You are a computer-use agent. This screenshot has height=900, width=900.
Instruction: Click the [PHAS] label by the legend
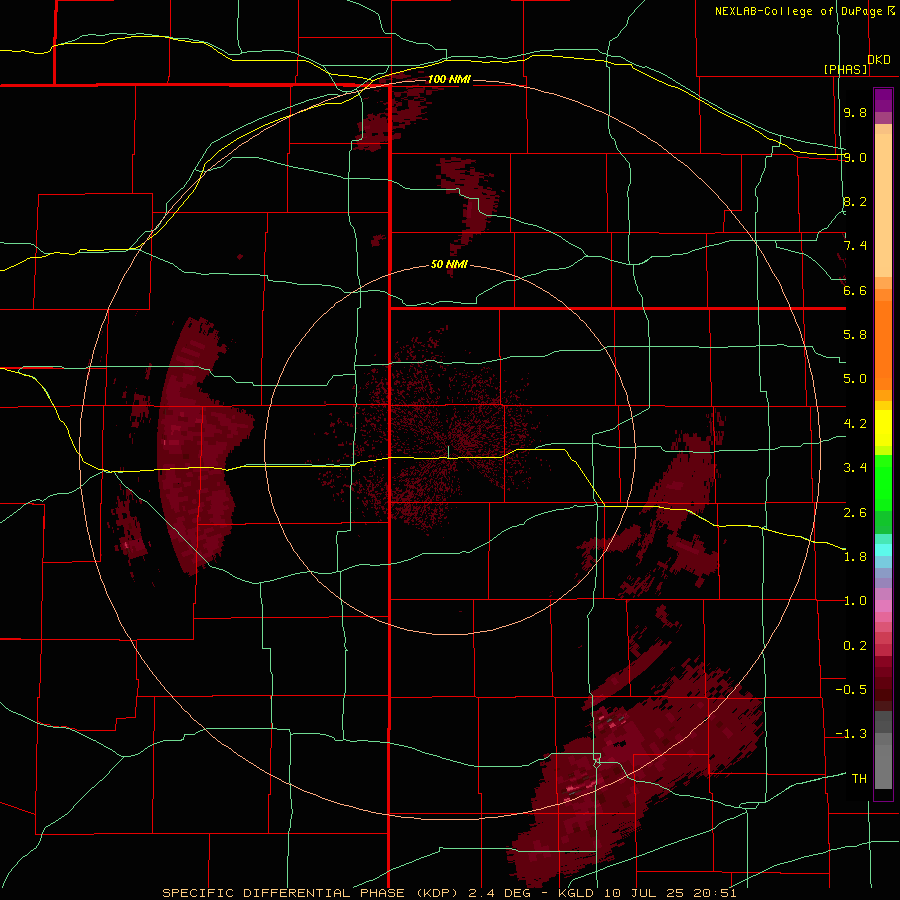845,69
